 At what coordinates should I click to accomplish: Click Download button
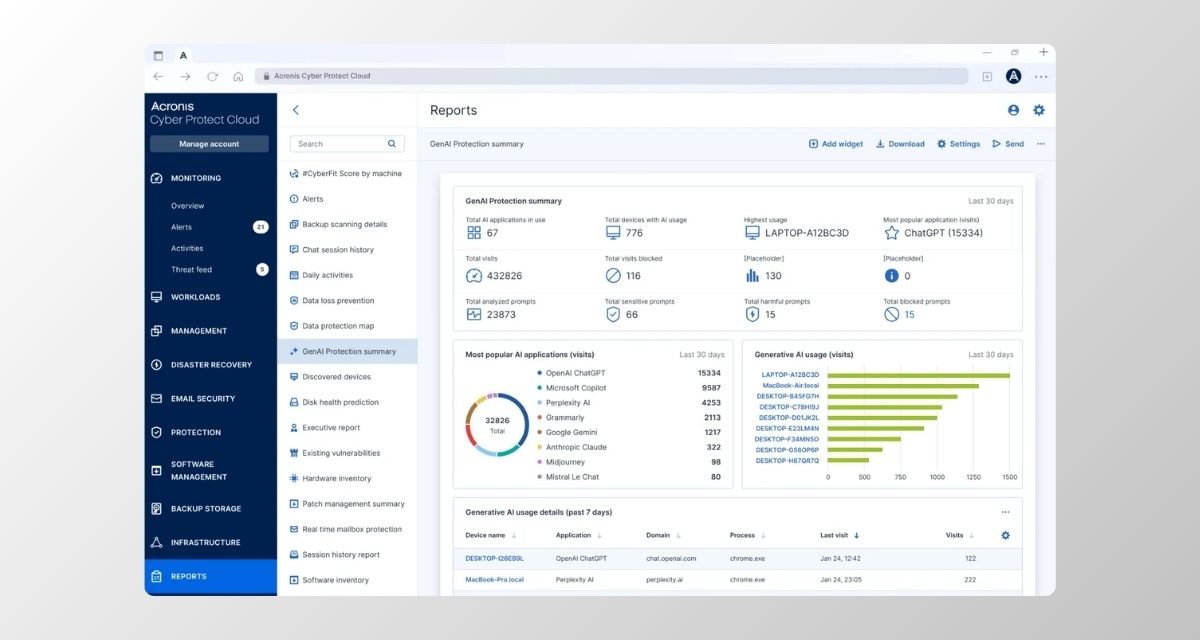[900, 144]
